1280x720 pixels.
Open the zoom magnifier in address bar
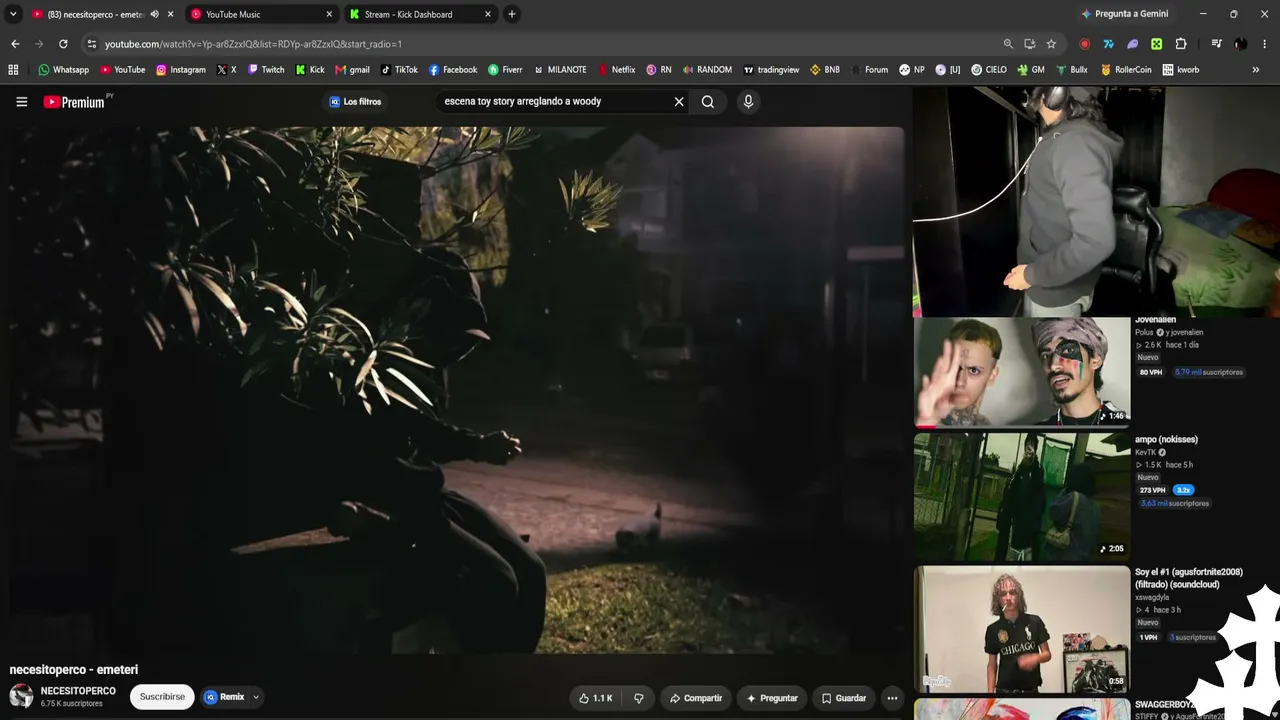(x=1008, y=44)
